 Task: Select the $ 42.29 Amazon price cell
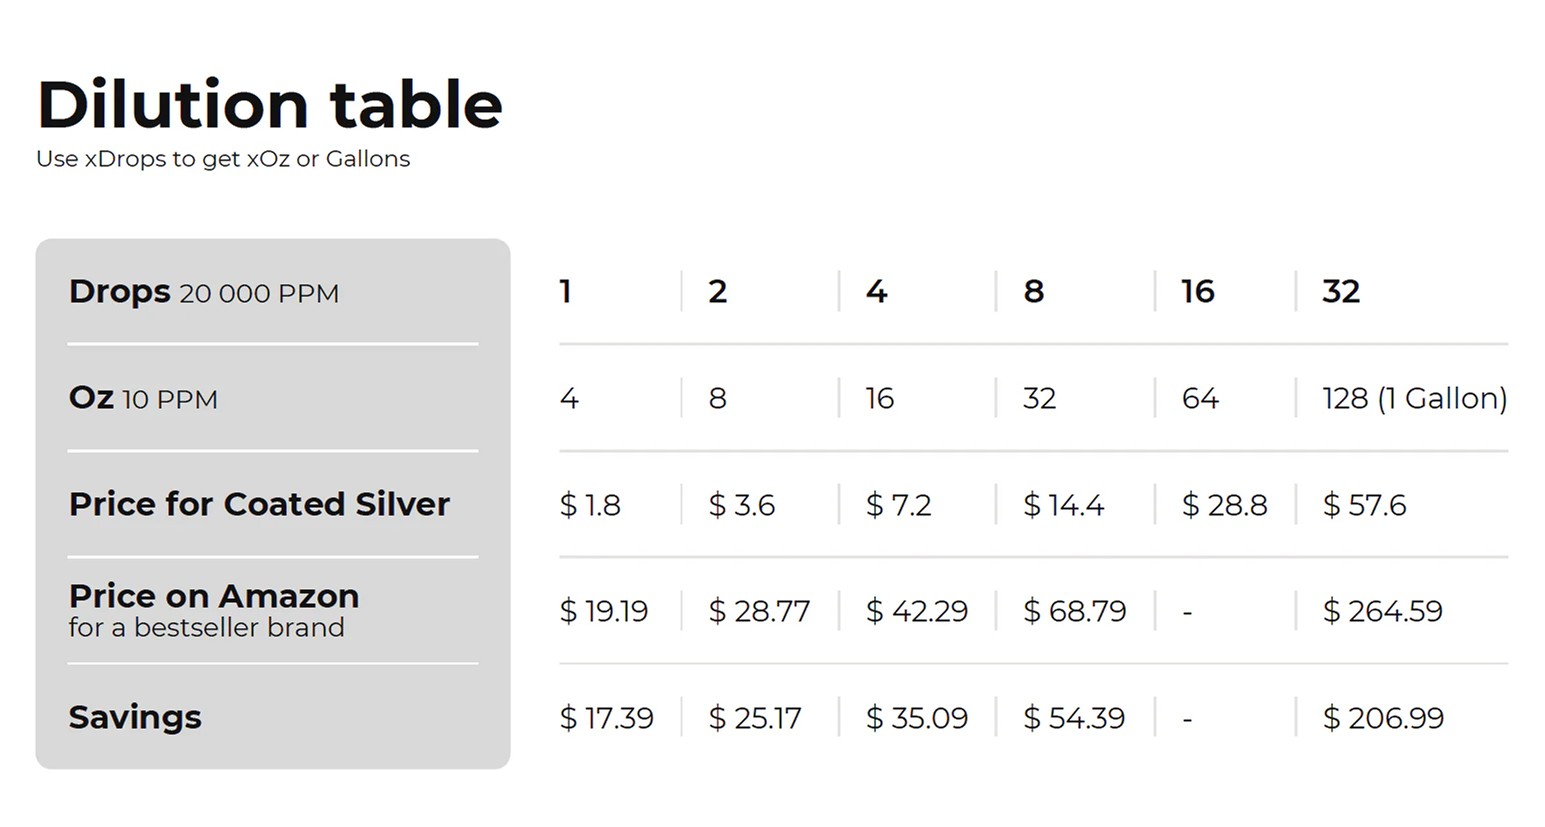pyautogui.click(x=917, y=611)
